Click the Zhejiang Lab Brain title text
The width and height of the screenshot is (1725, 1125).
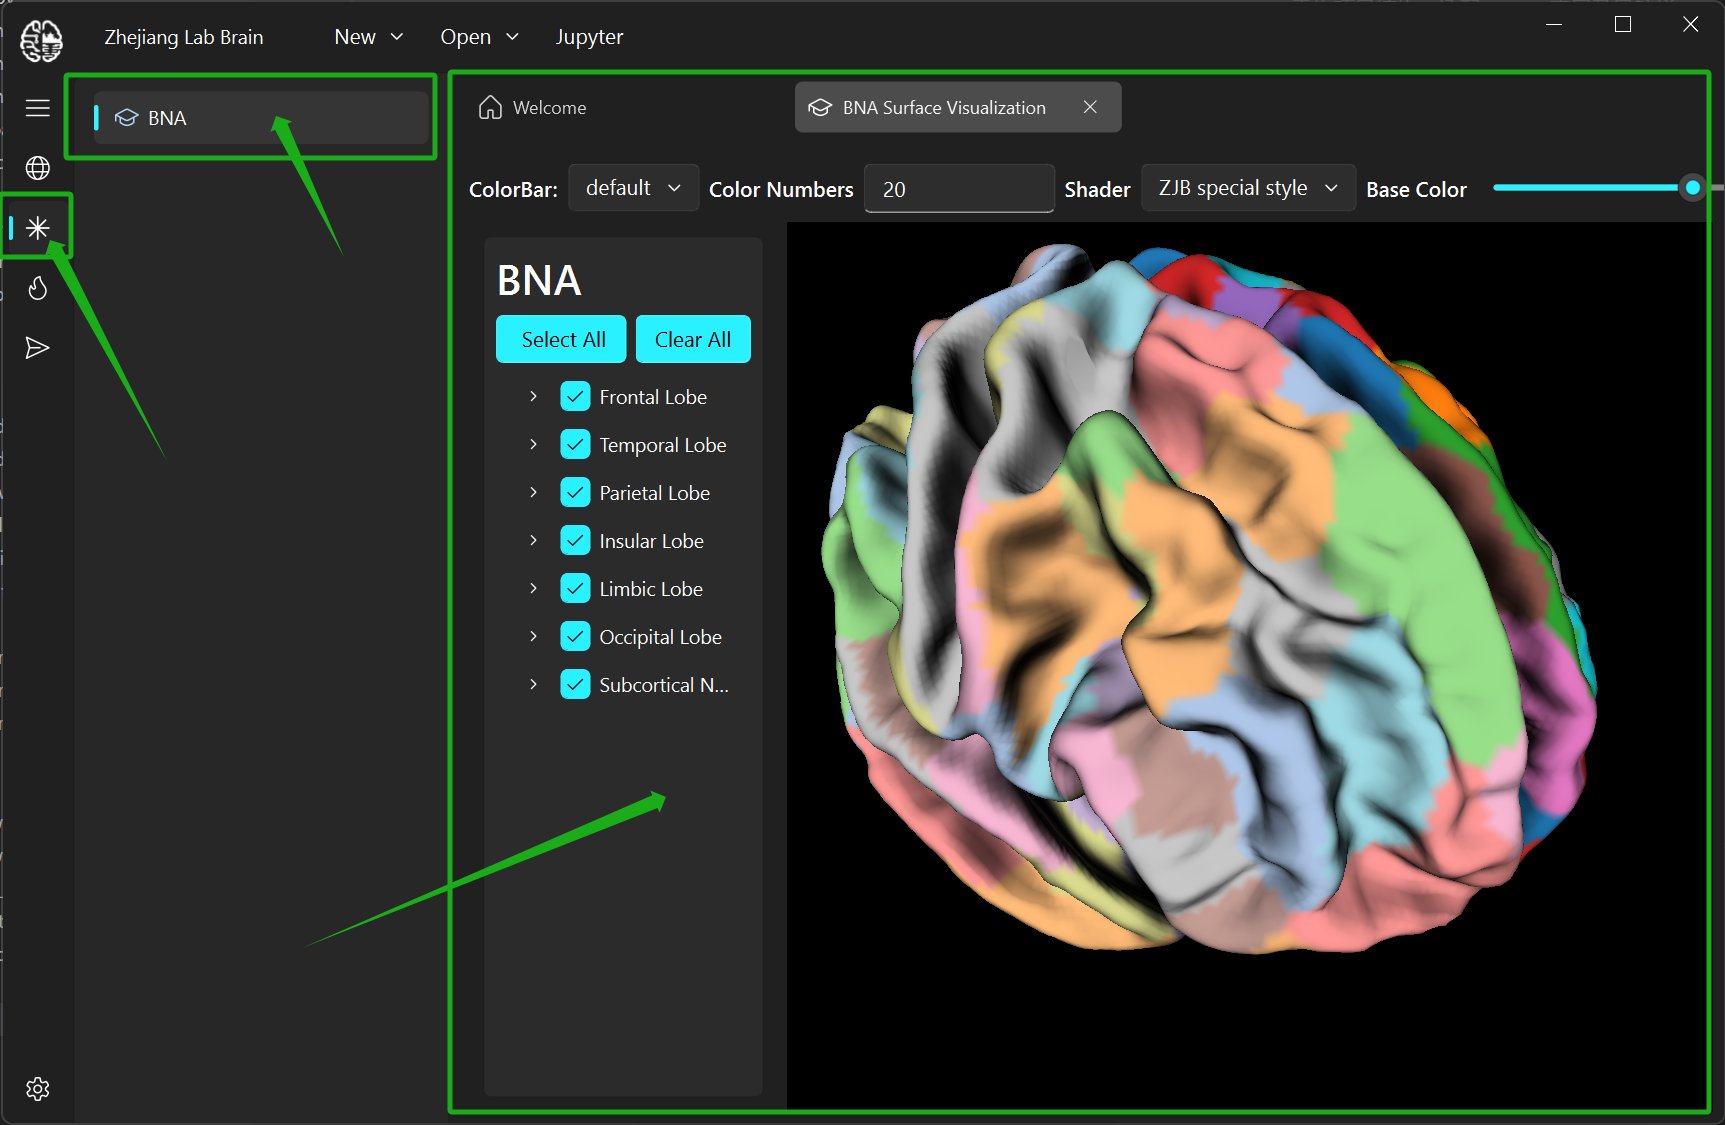[x=184, y=37]
